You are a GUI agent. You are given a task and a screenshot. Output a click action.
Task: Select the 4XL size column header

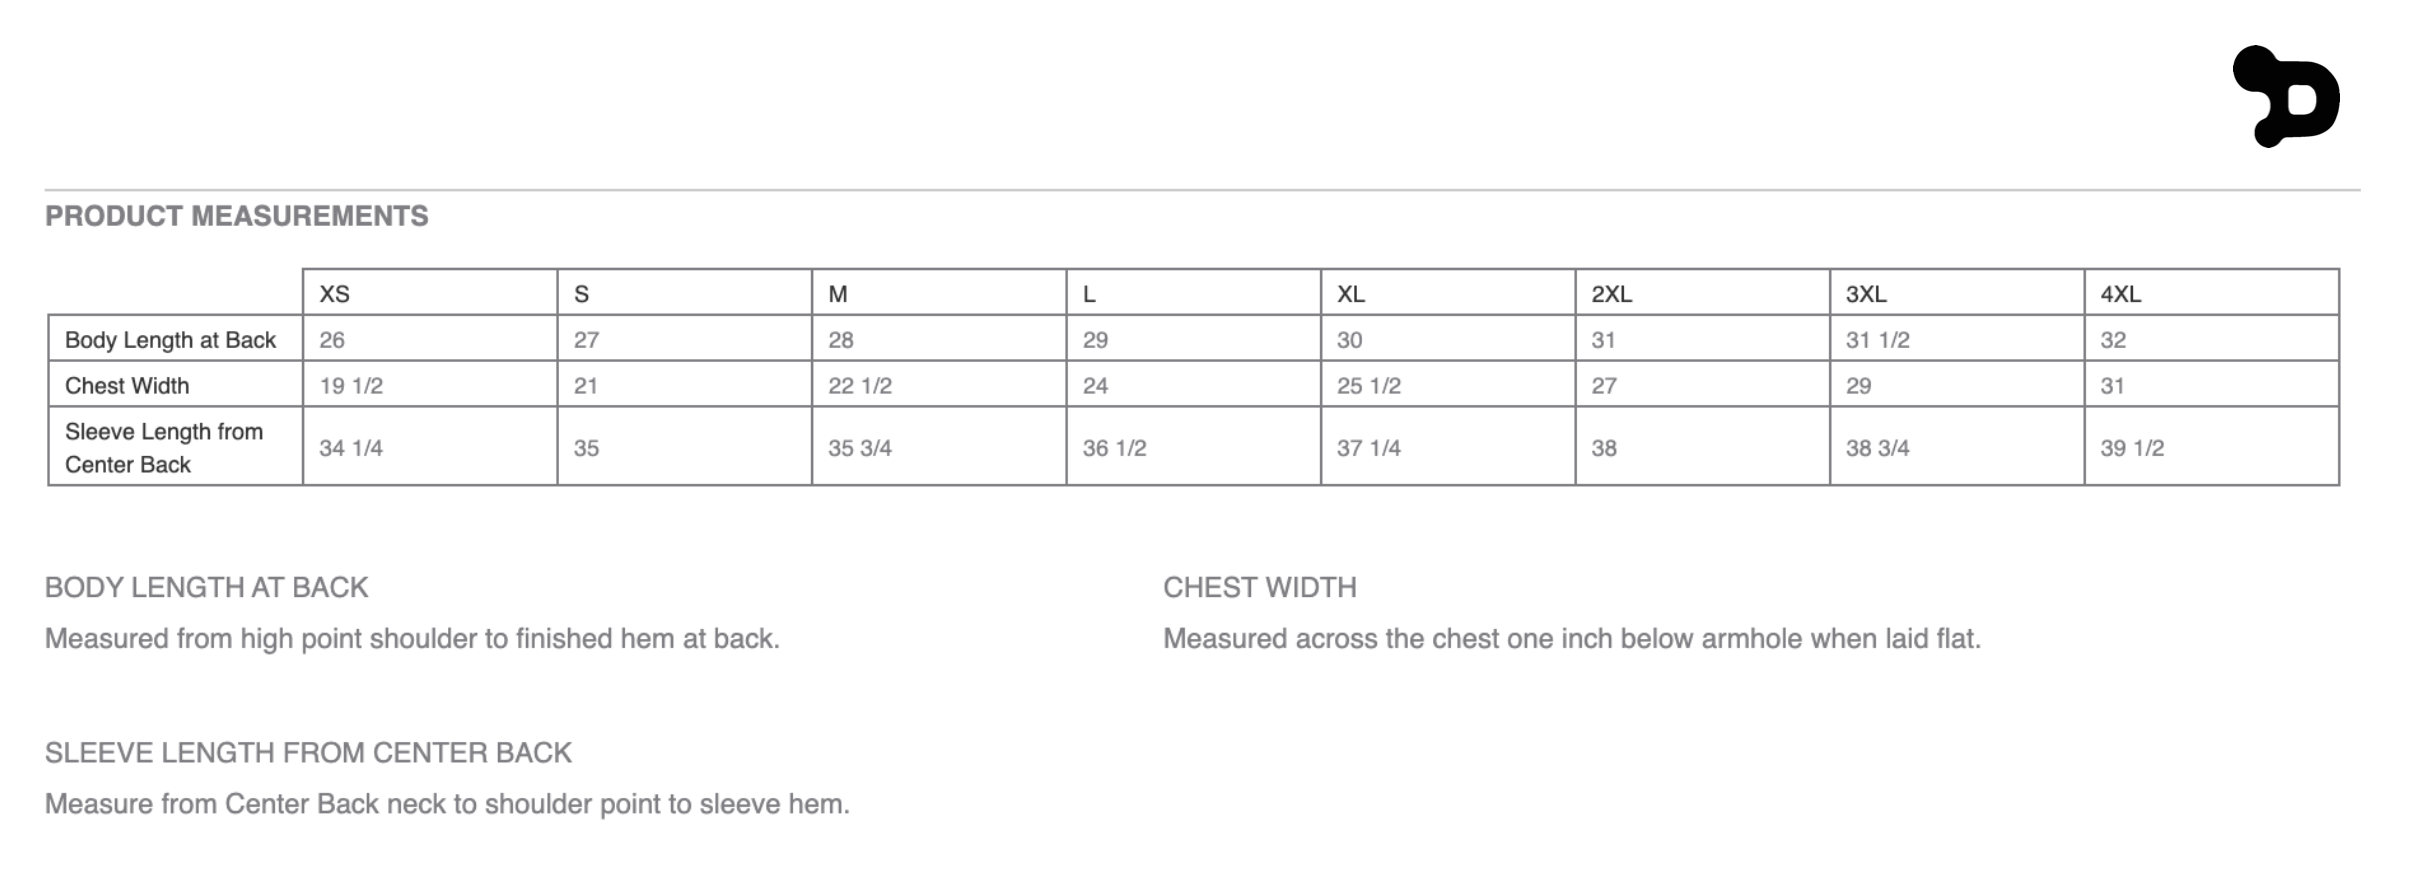[2120, 294]
